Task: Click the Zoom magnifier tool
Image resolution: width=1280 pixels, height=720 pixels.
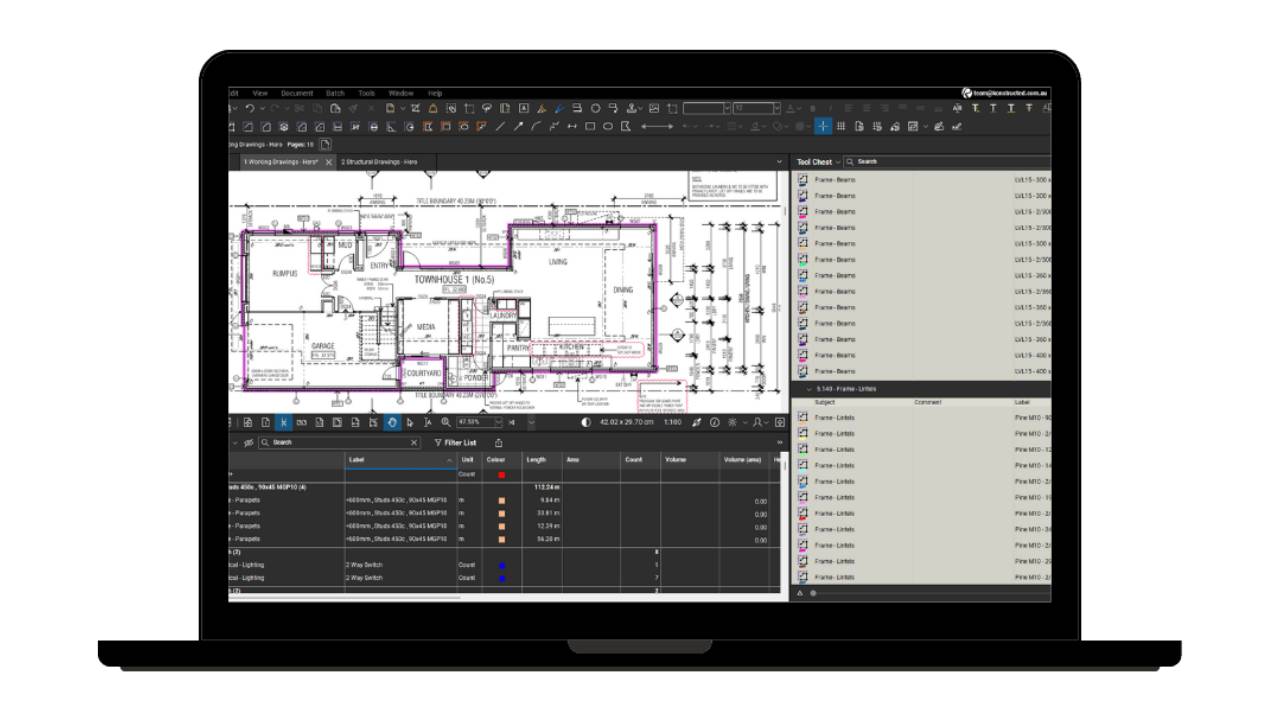Action: (x=446, y=422)
